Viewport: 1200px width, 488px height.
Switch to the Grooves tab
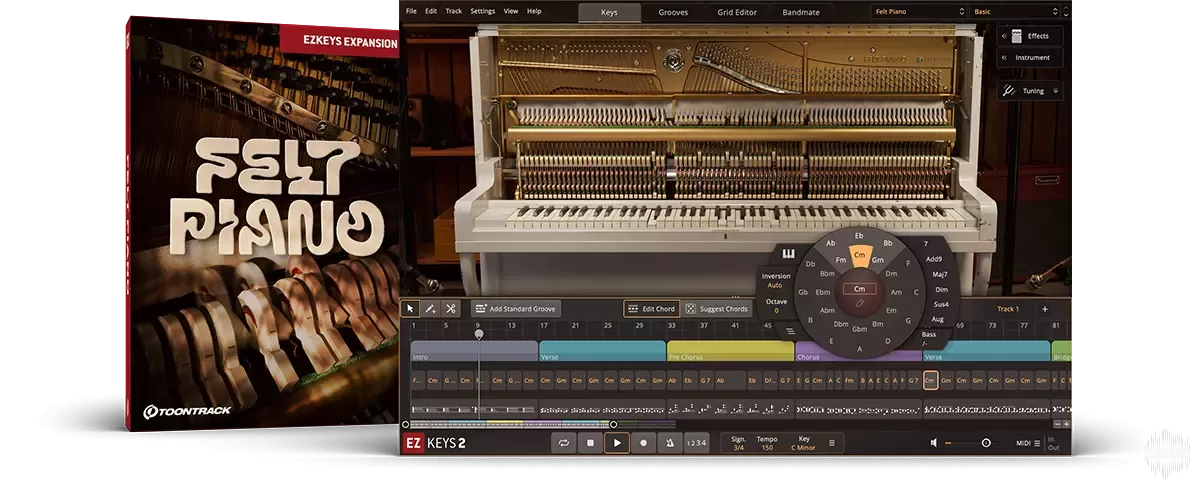click(x=672, y=12)
